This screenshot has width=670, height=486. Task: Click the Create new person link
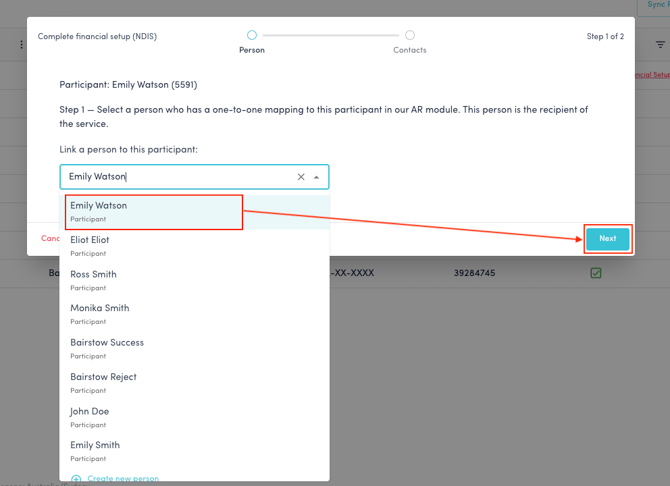tap(115, 478)
